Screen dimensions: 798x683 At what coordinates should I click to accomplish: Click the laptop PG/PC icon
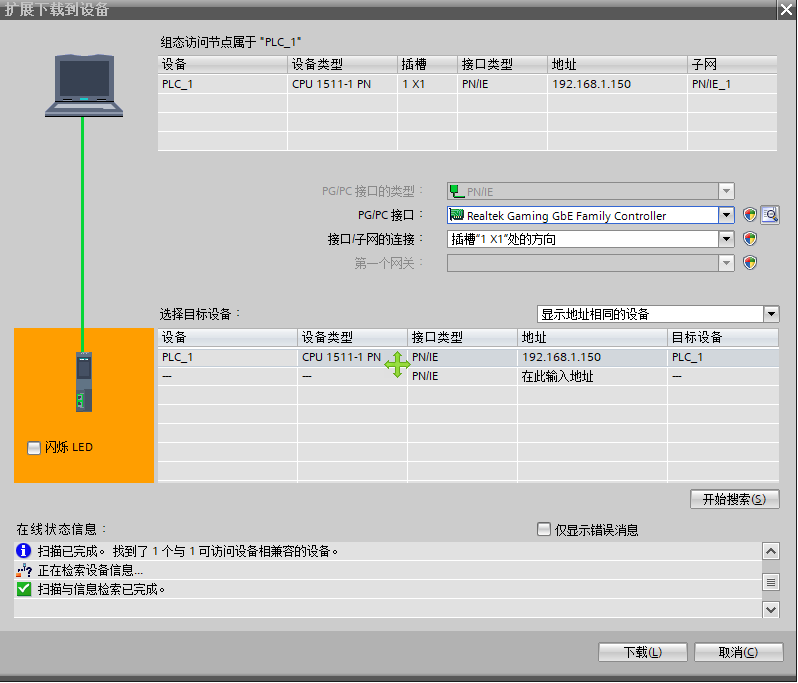tap(84, 86)
